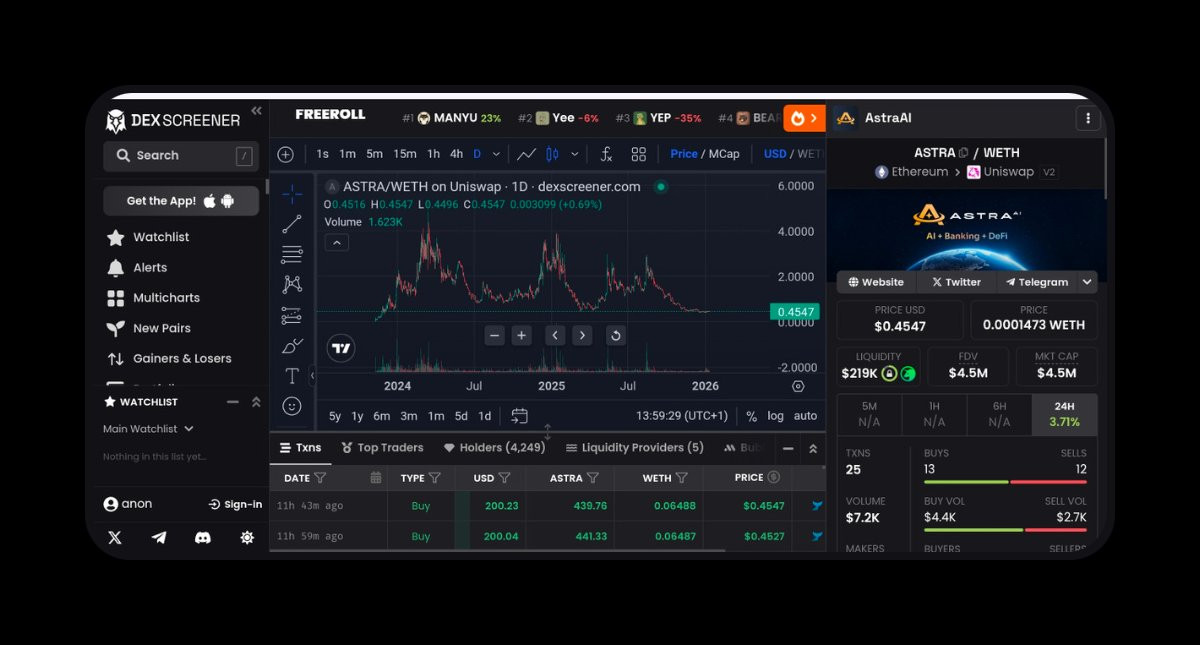Viewport: 1200px width, 645px height.
Task: Toggle the USD / WETH chart denomination
Action: click(792, 154)
